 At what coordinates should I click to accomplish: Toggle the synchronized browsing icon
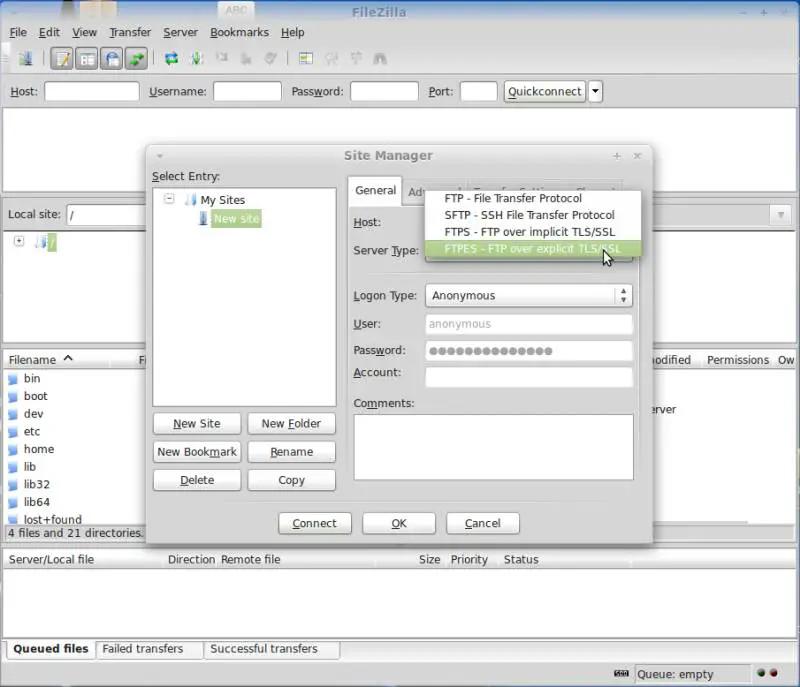(356, 58)
